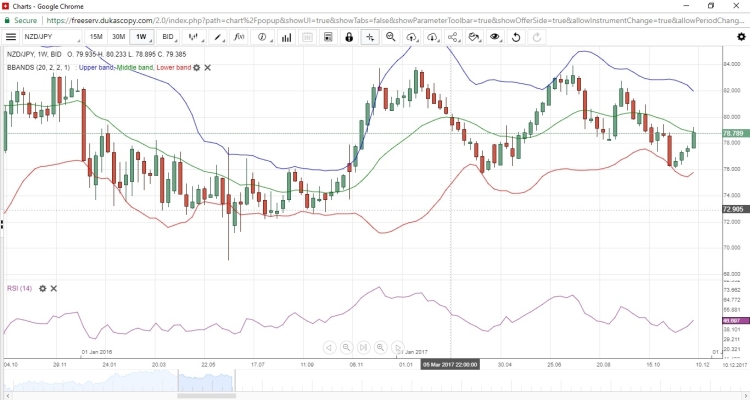Toggle the chart lock icon

click(349, 37)
